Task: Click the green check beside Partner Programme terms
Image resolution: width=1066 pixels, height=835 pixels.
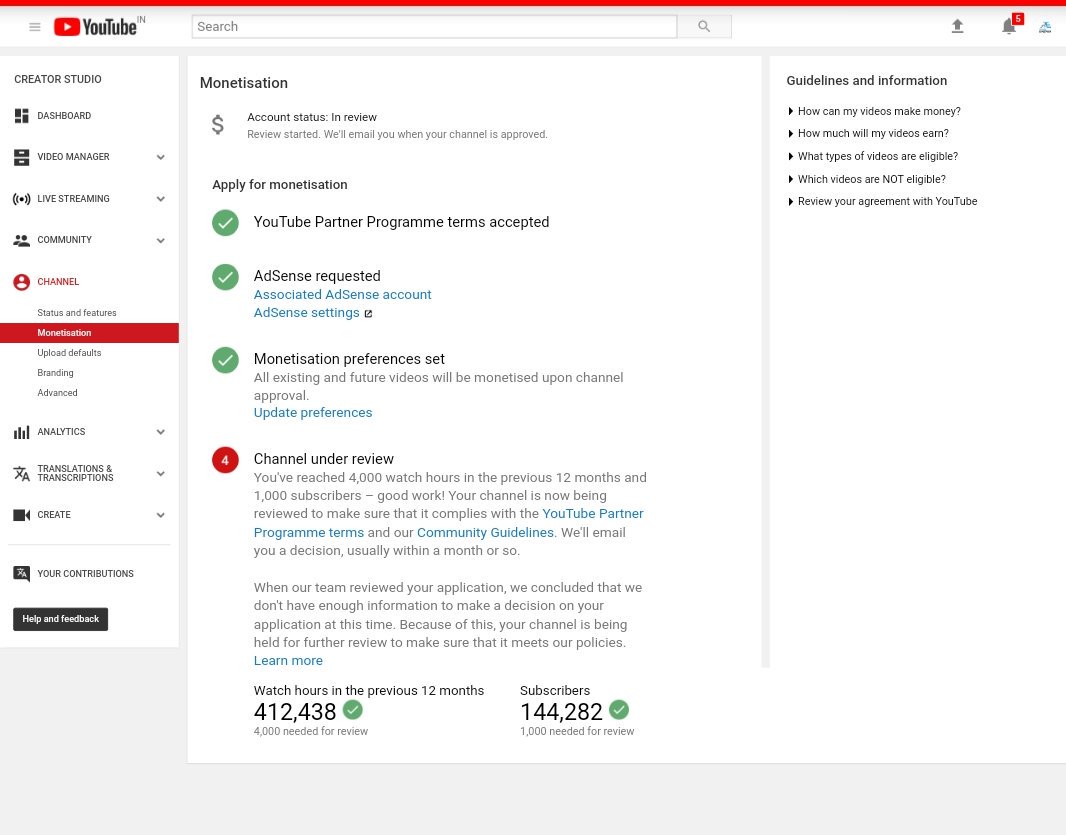Action: point(225,222)
